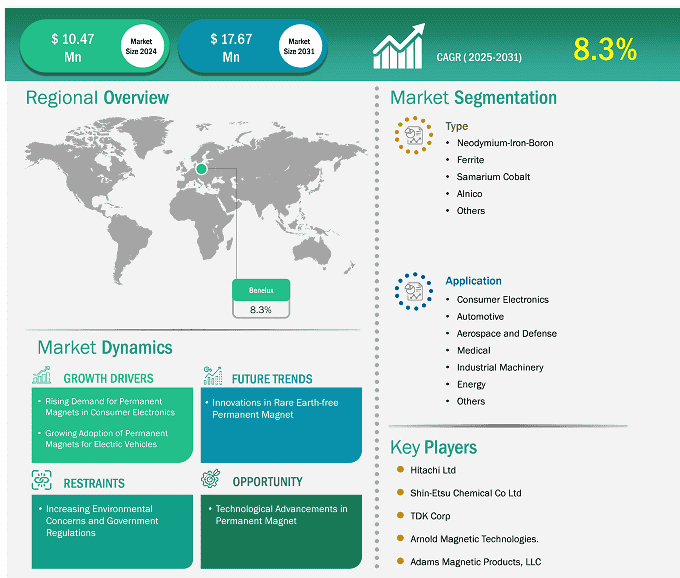
Task: Click the Application segmentation blue dotted icon
Action: pyautogui.click(x=414, y=291)
